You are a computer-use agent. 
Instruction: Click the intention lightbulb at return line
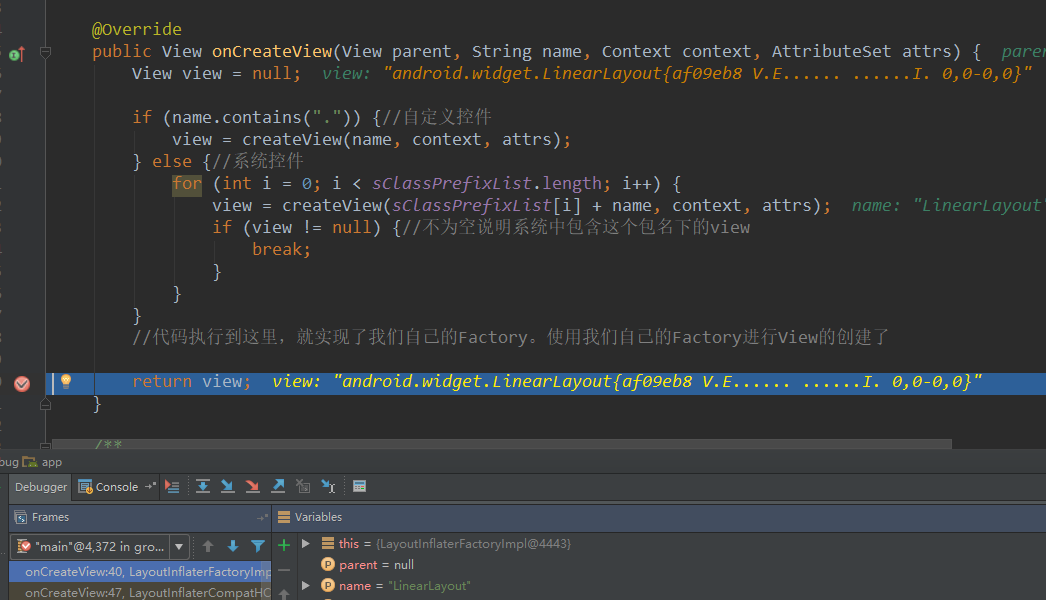pos(66,381)
